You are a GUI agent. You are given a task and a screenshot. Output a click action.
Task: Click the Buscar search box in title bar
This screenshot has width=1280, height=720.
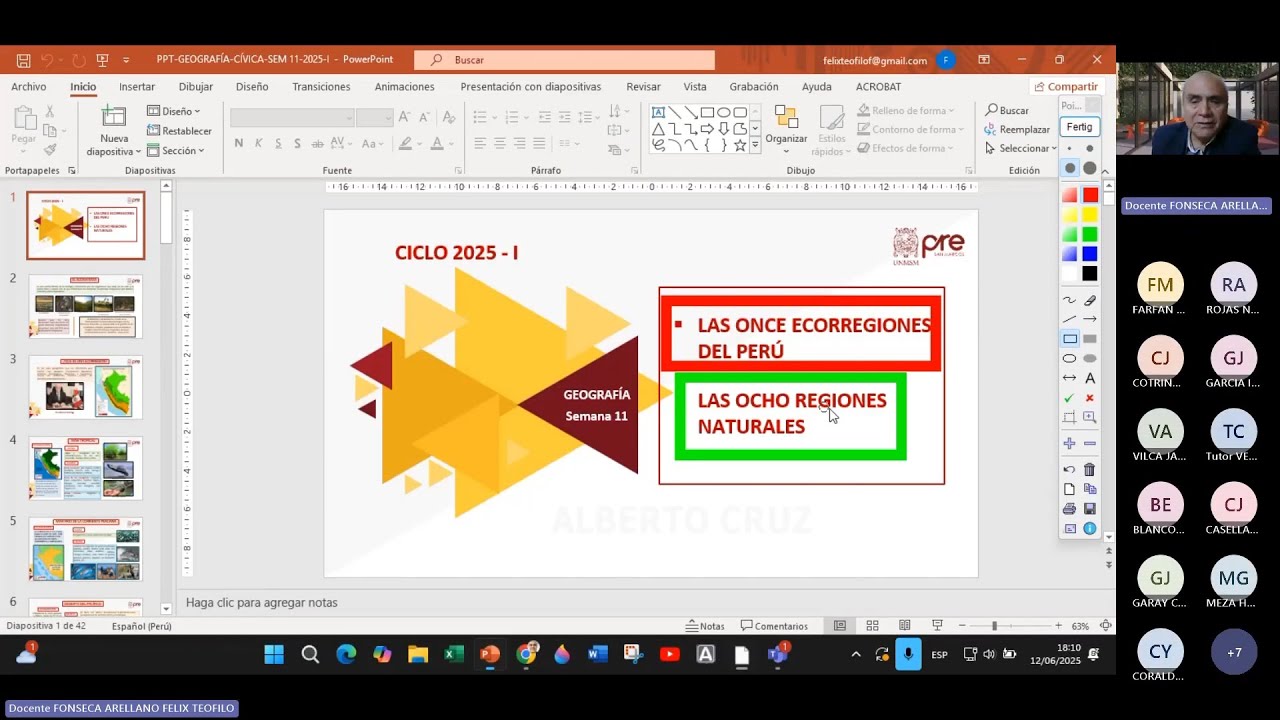tap(564, 60)
